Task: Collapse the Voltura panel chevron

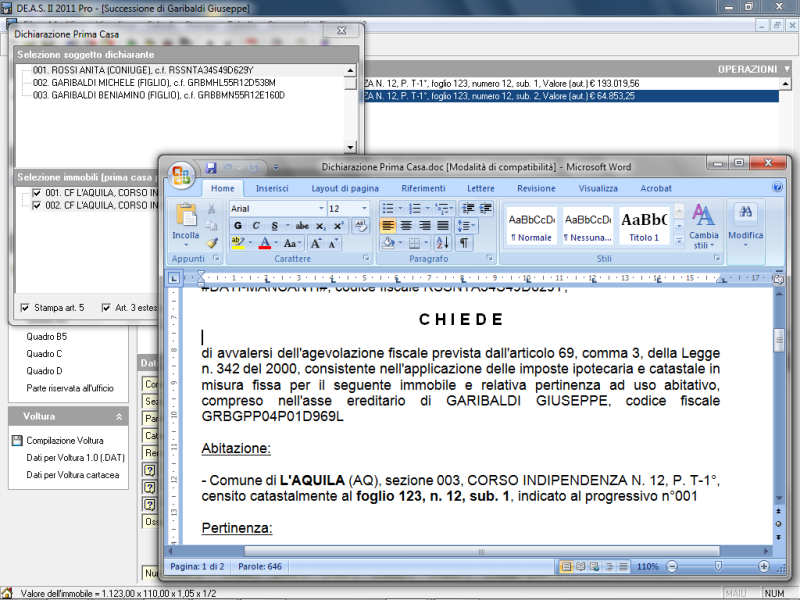Action: (x=119, y=417)
